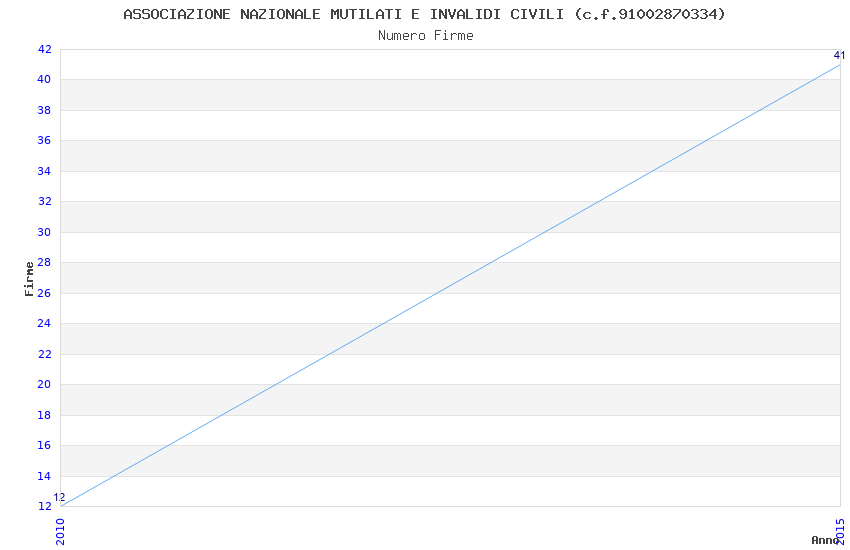The image size is (850, 550).
Task: Click y-axis value 26
Action: pyautogui.click(x=44, y=293)
